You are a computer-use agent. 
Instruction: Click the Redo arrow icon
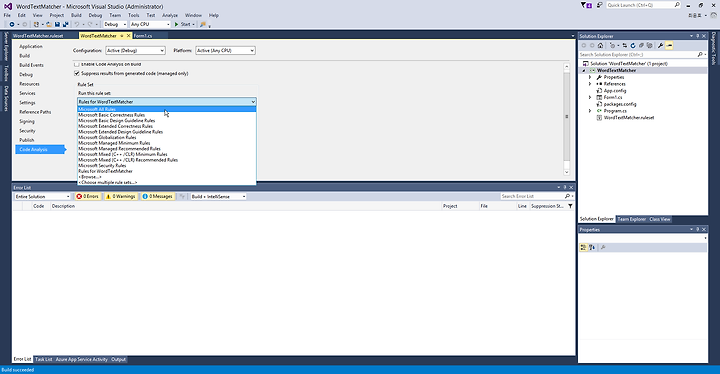tap(90, 24)
